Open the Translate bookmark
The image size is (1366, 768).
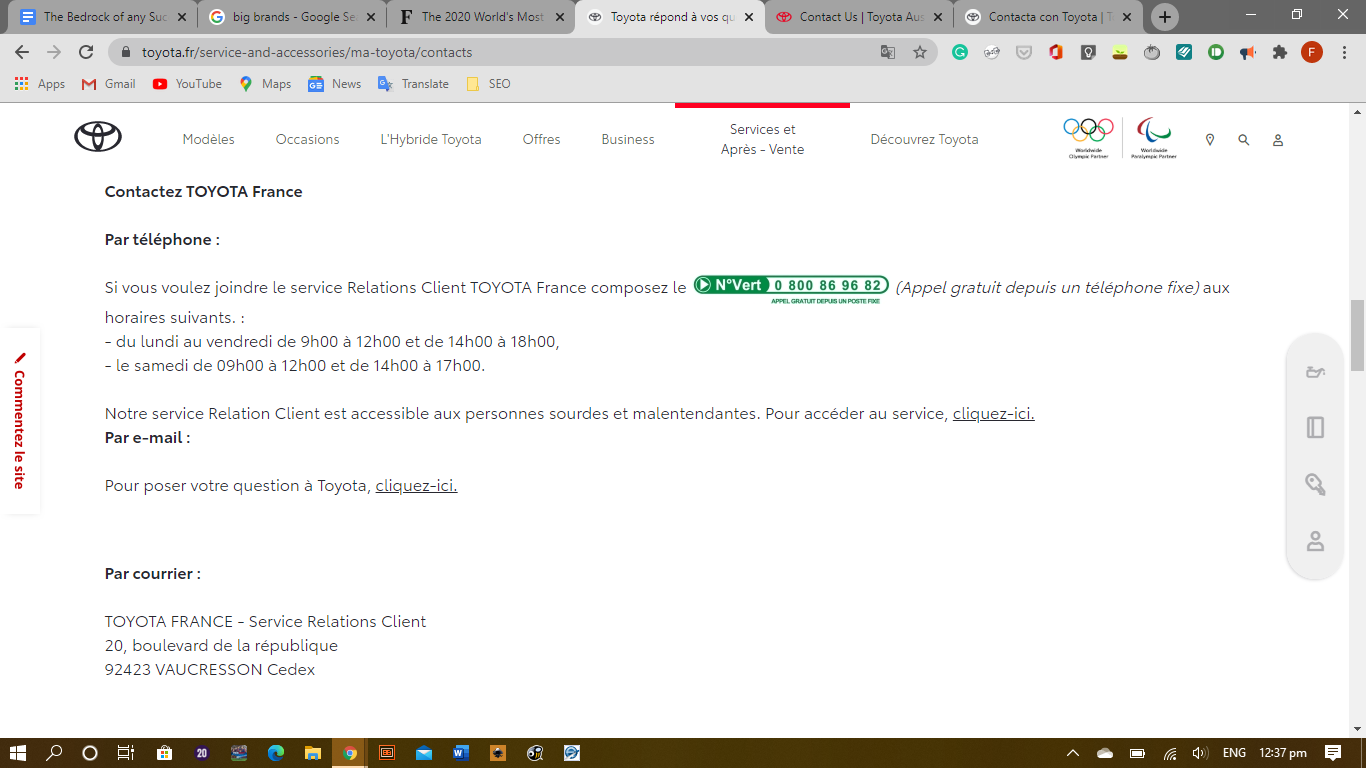click(x=413, y=84)
